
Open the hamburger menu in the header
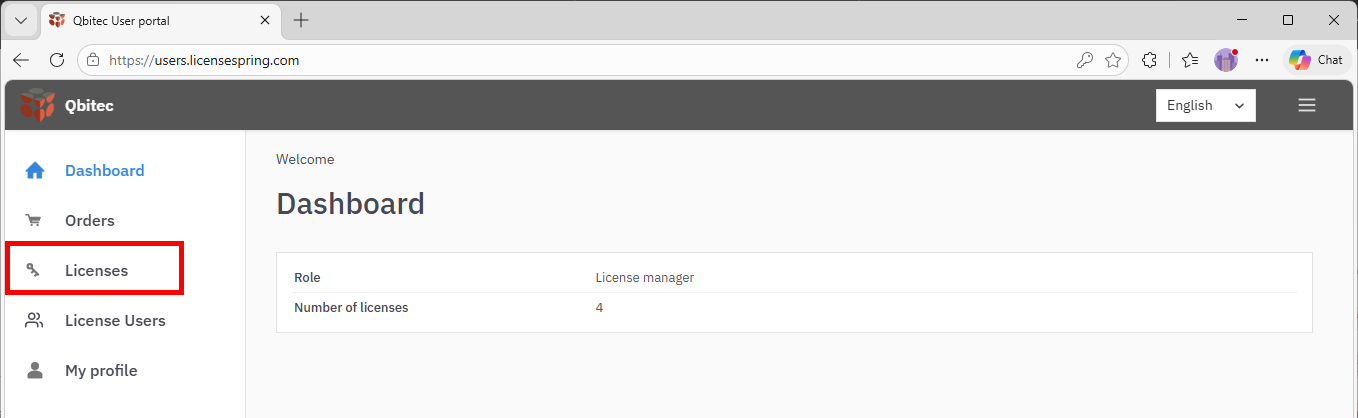[x=1306, y=105]
